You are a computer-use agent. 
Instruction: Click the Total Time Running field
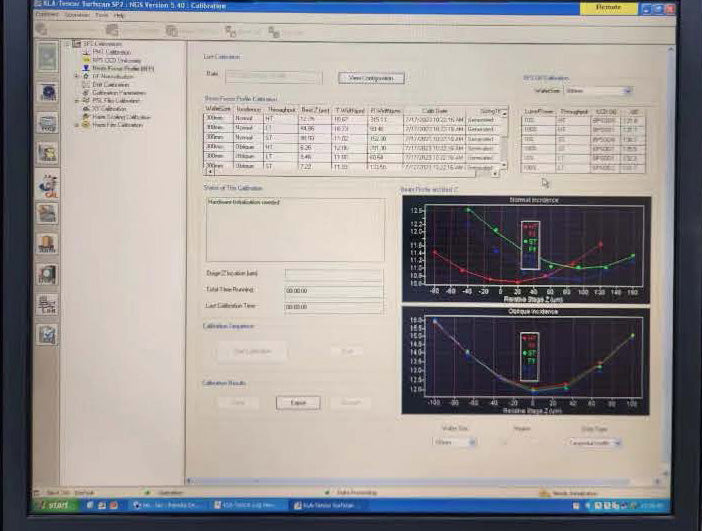tap(334, 291)
